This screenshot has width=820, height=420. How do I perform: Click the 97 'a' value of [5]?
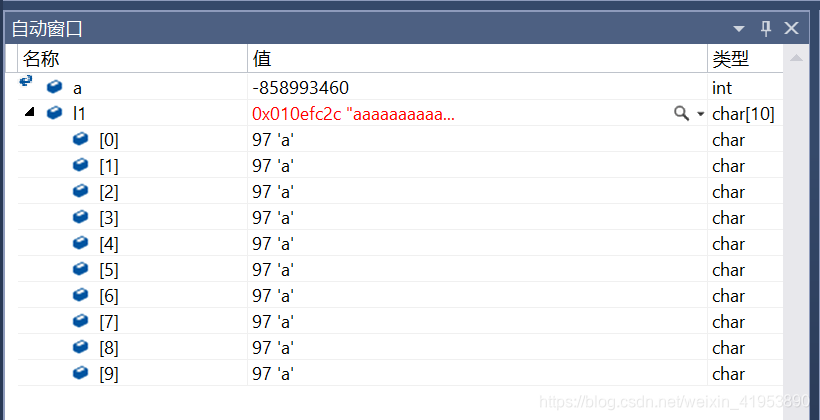[272, 270]
